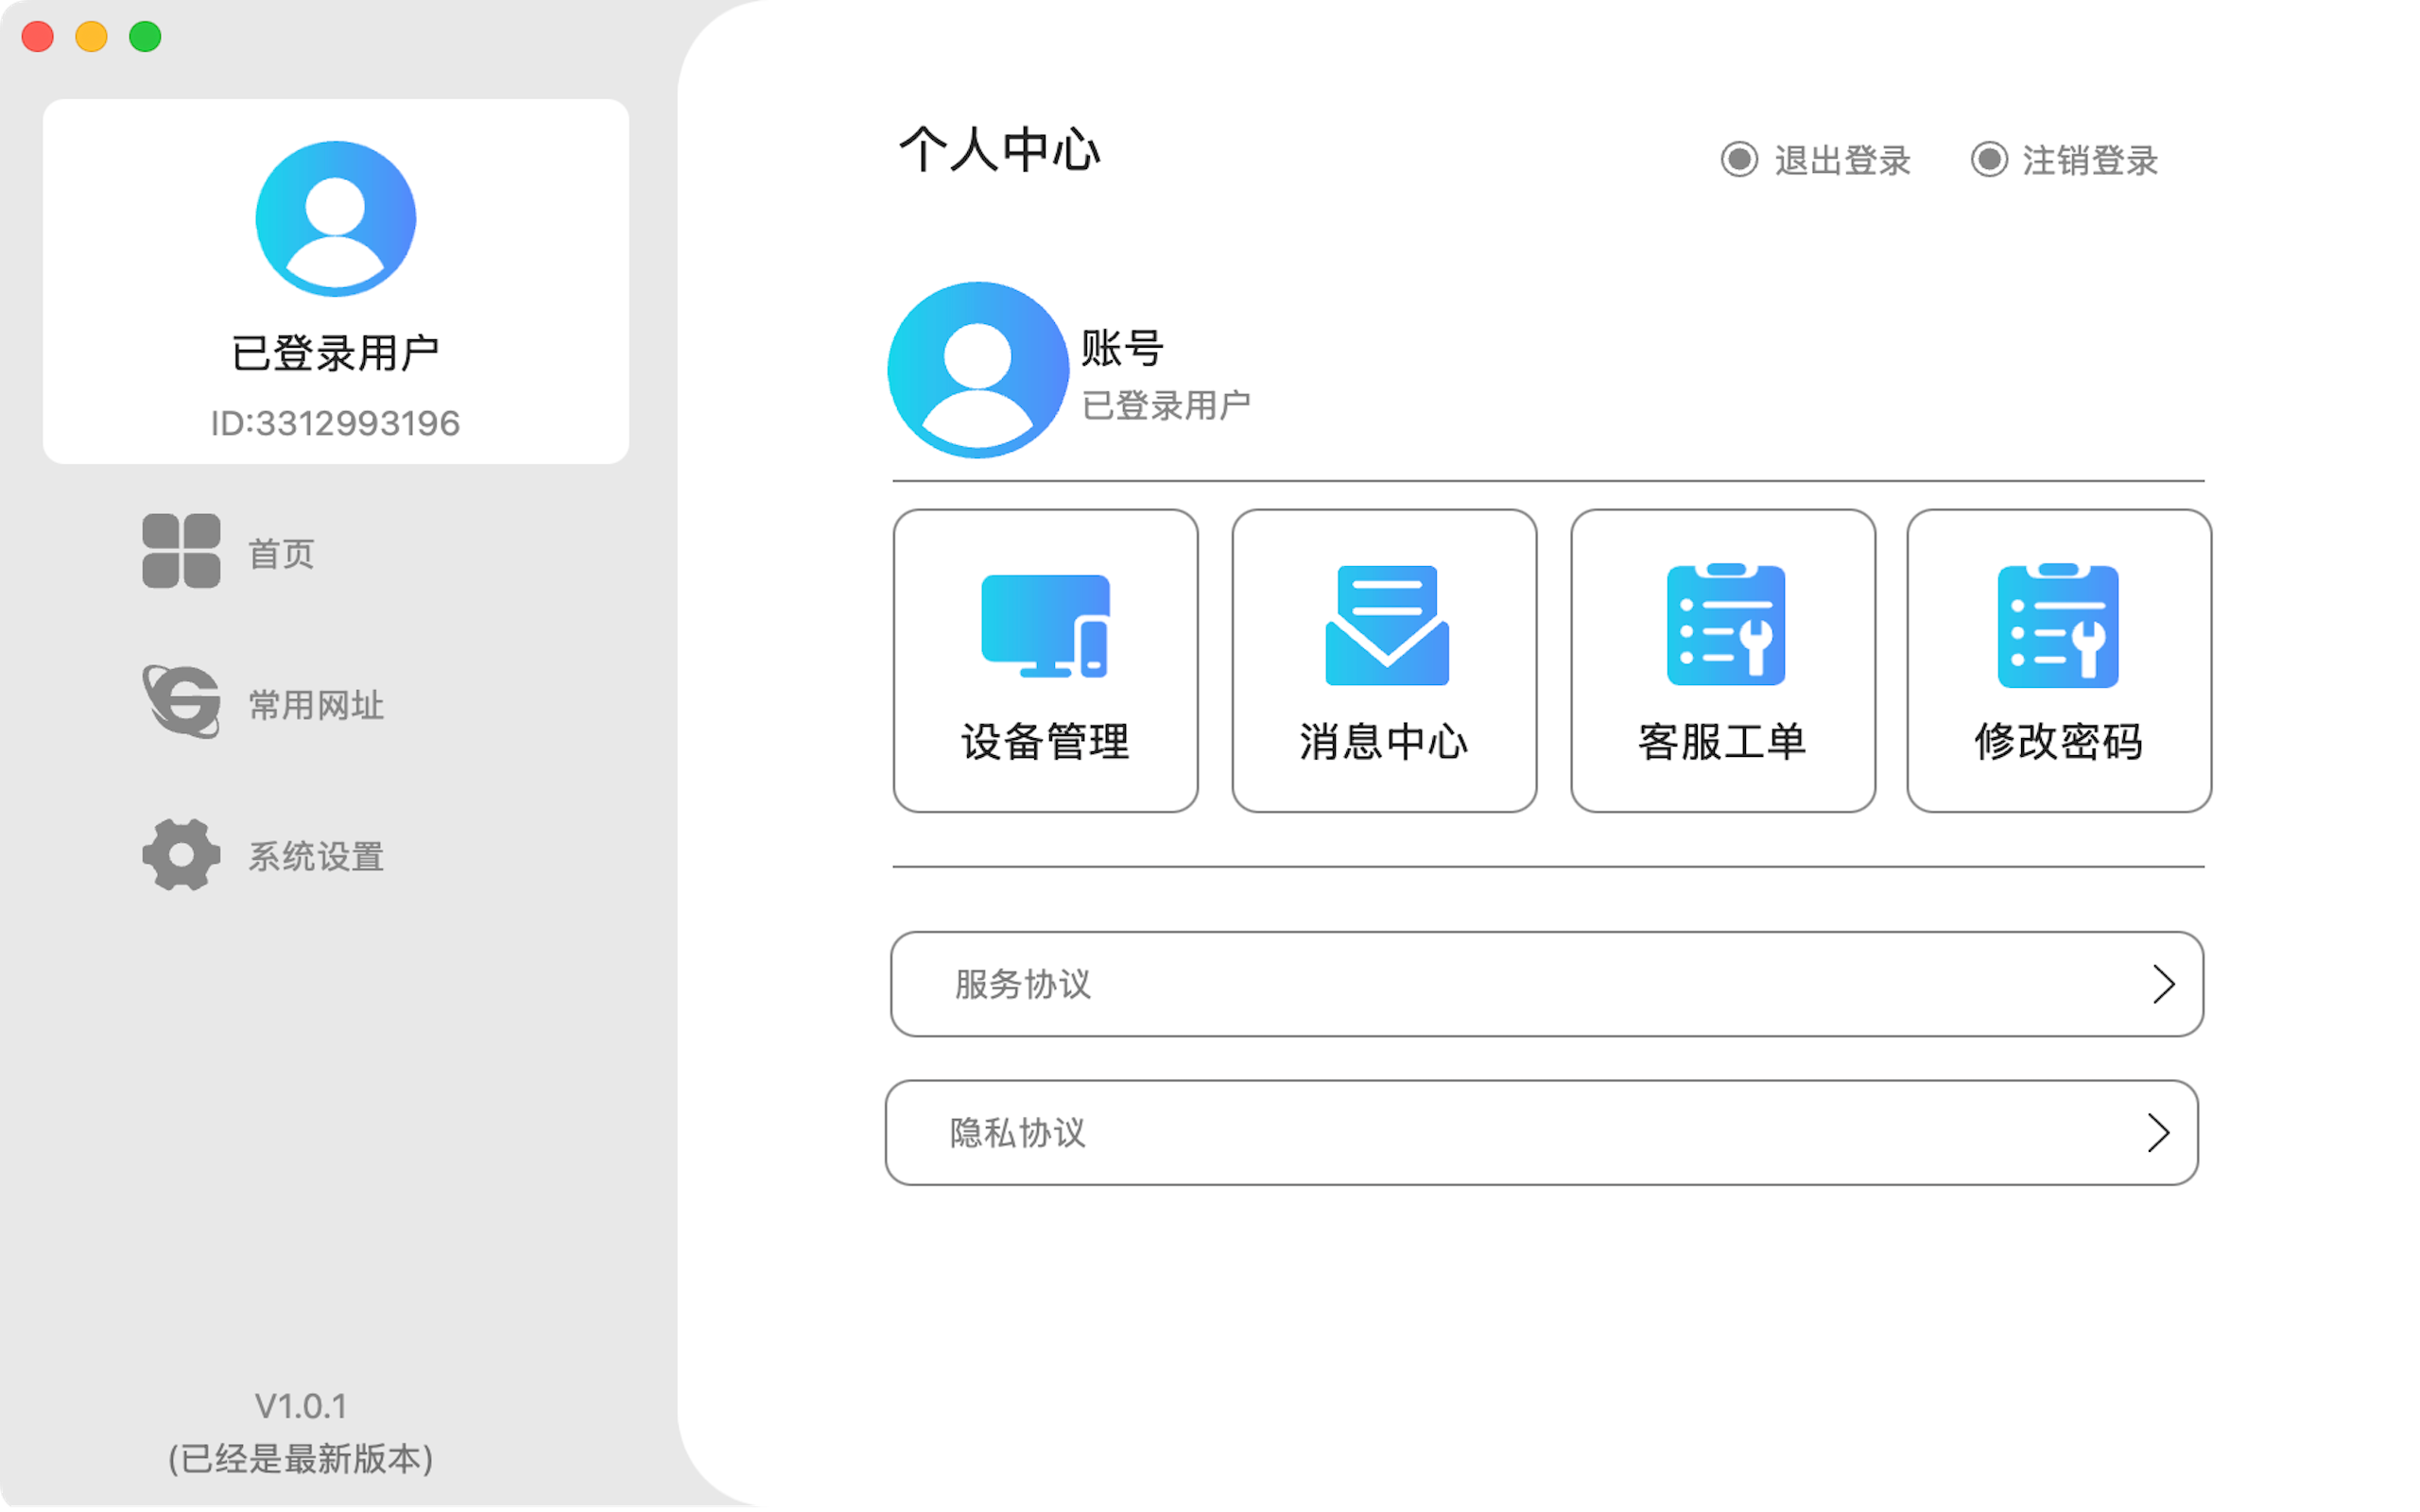Click the 个人中心 page title
2420x1512 pixels.
(1000, 150)
